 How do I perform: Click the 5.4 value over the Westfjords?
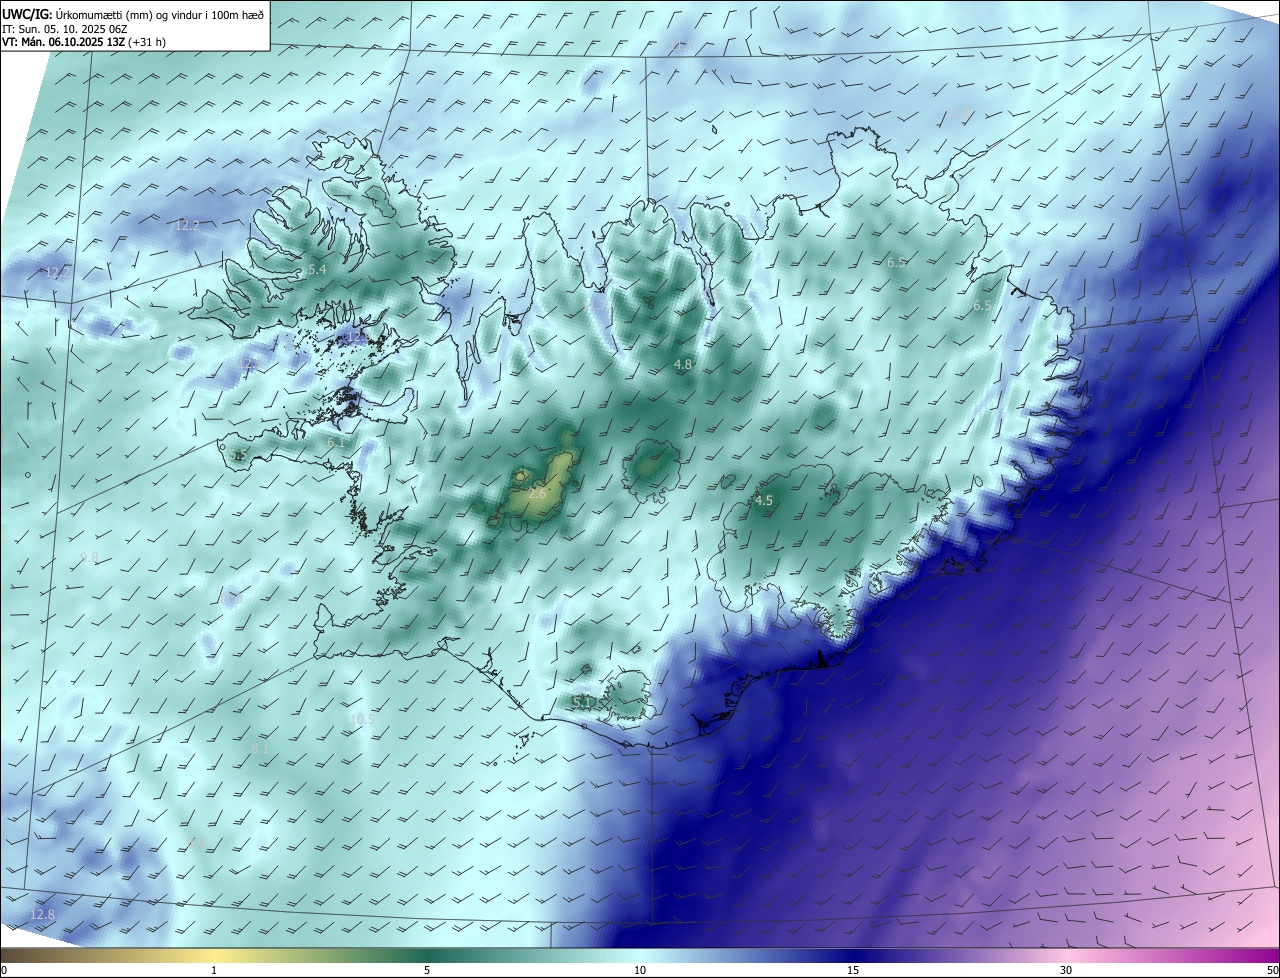coord(317,270)
